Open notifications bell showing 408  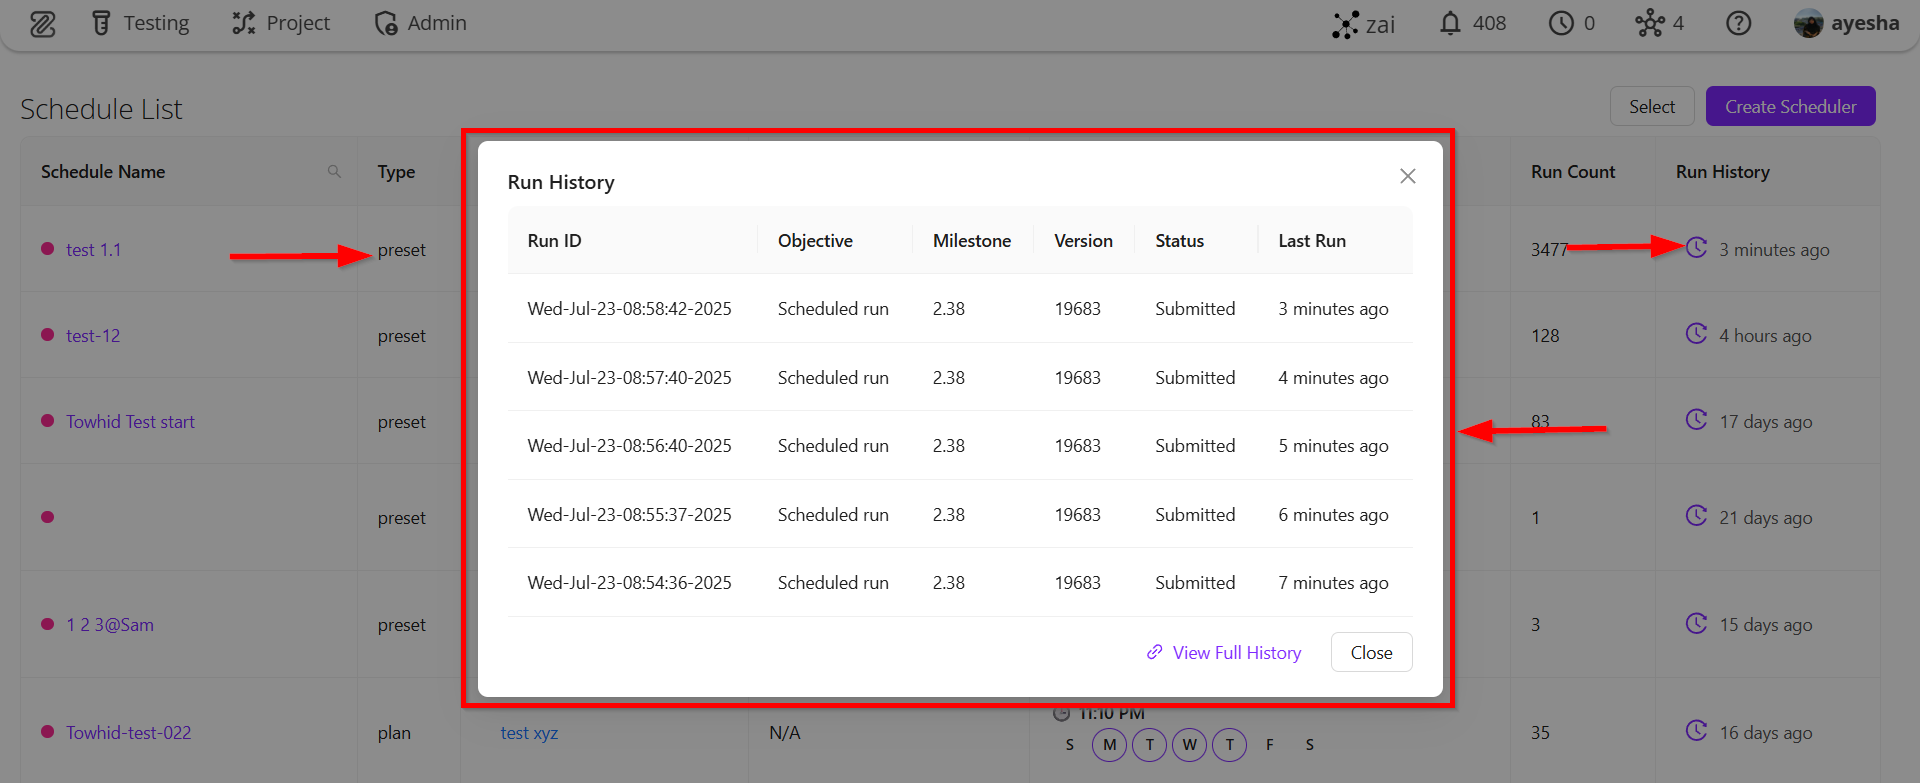[x=1450, y=23]
